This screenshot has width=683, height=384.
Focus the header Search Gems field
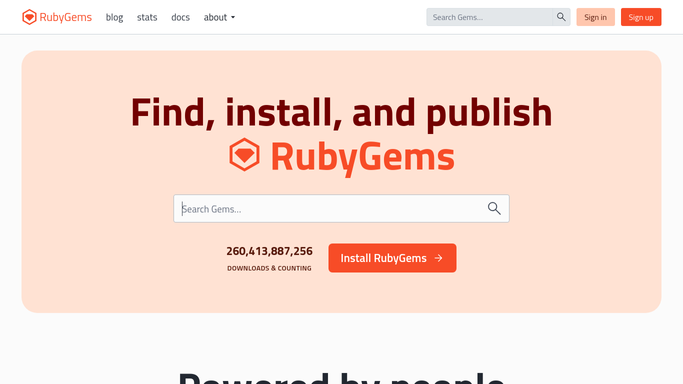[x=490, y=17]
